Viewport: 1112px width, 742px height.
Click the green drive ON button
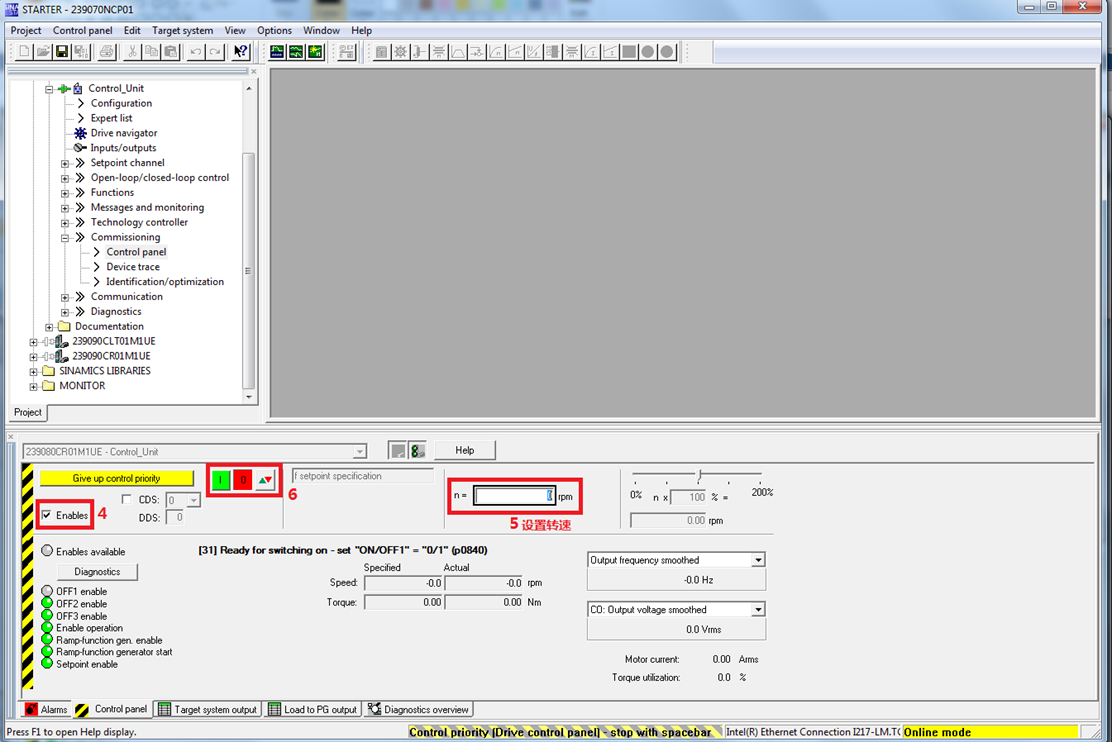coord(221,480)
